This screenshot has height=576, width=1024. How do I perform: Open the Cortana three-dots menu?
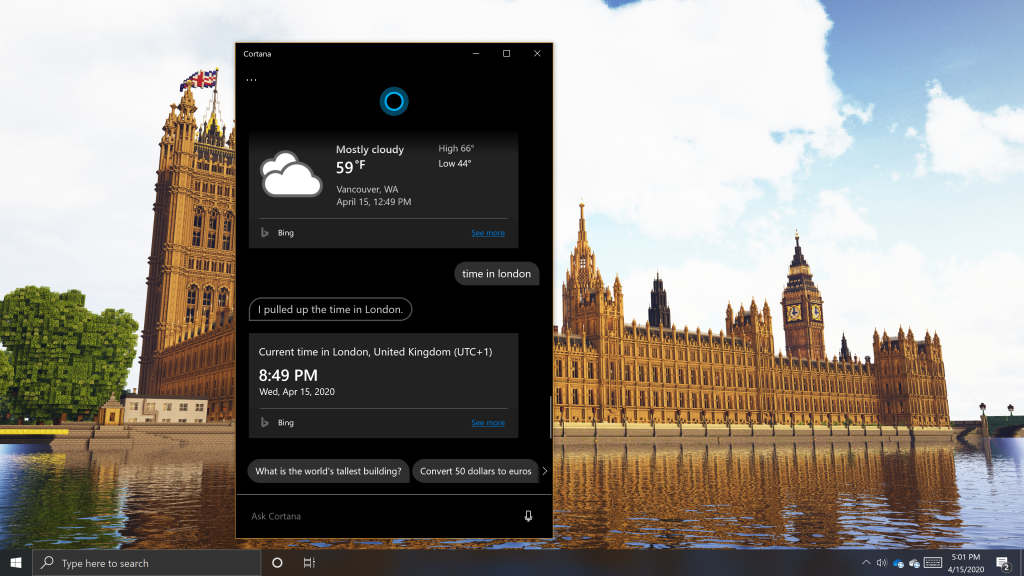tap(251, 80)
